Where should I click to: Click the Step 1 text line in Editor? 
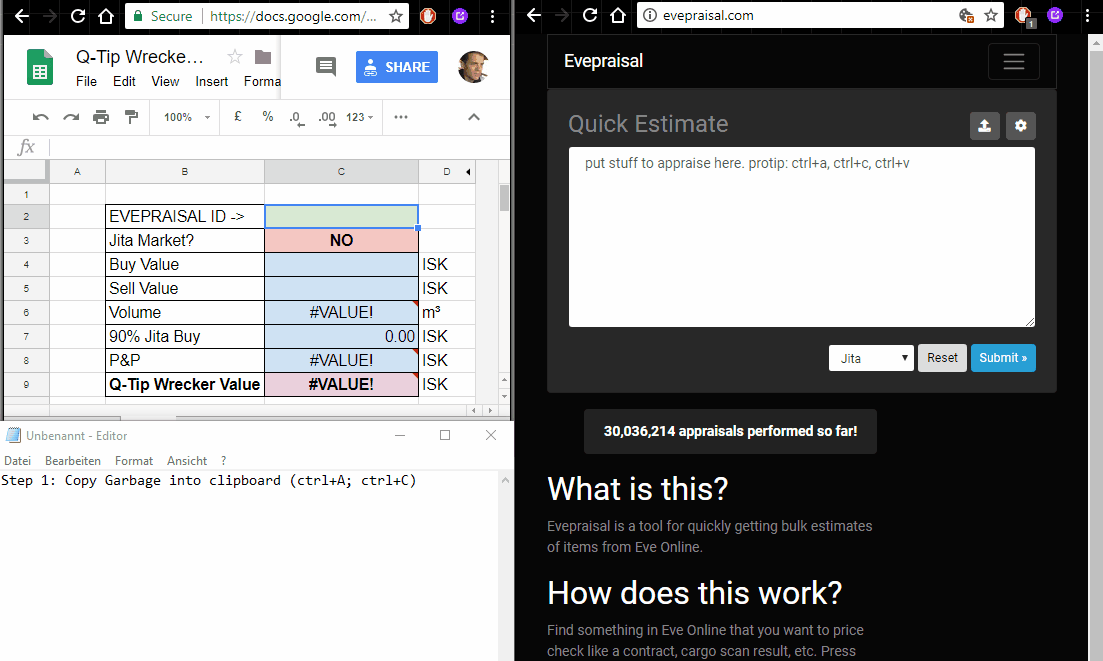208,480
